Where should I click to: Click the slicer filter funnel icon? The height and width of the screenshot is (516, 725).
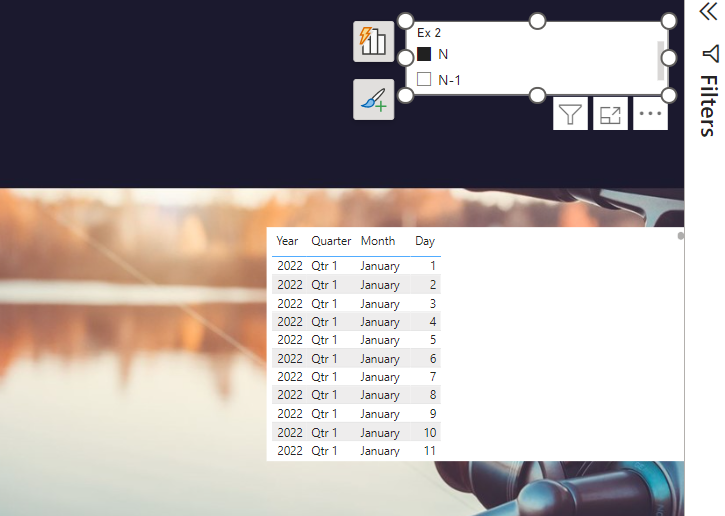click(x=570, y=114)
